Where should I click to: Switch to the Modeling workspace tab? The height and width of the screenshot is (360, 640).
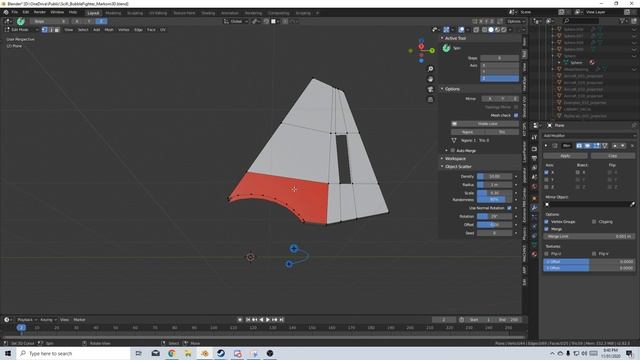point(113,13)
